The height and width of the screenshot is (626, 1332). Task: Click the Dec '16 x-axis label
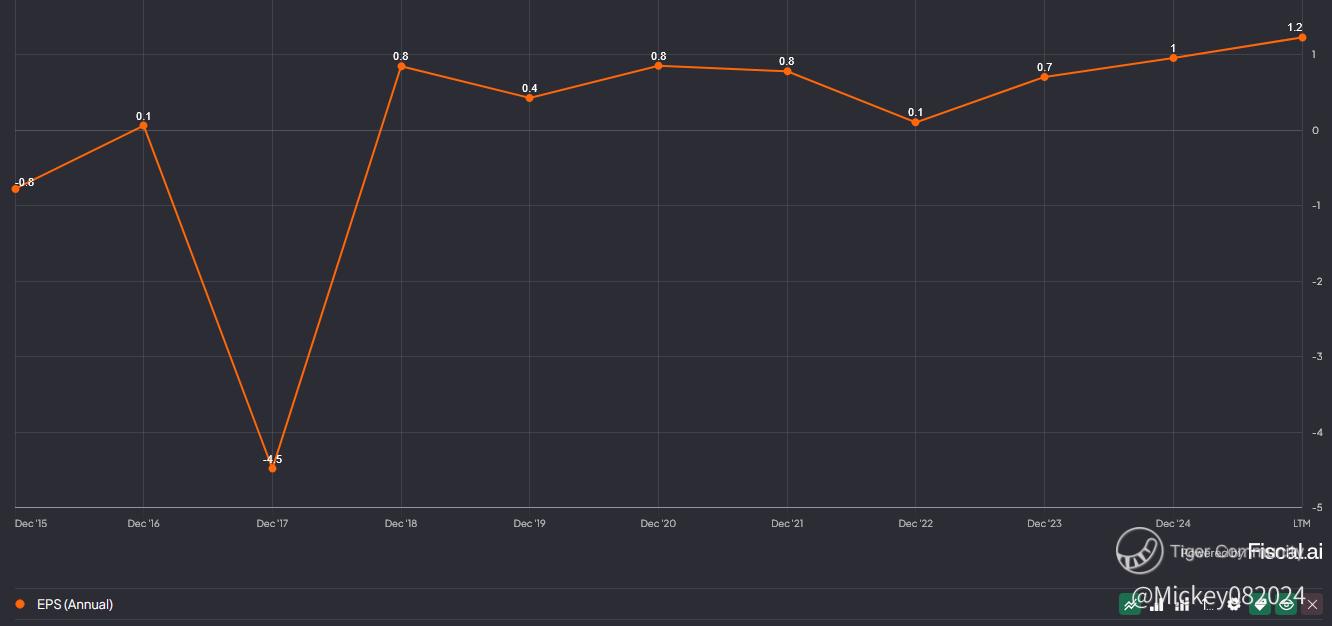[143, 523]
